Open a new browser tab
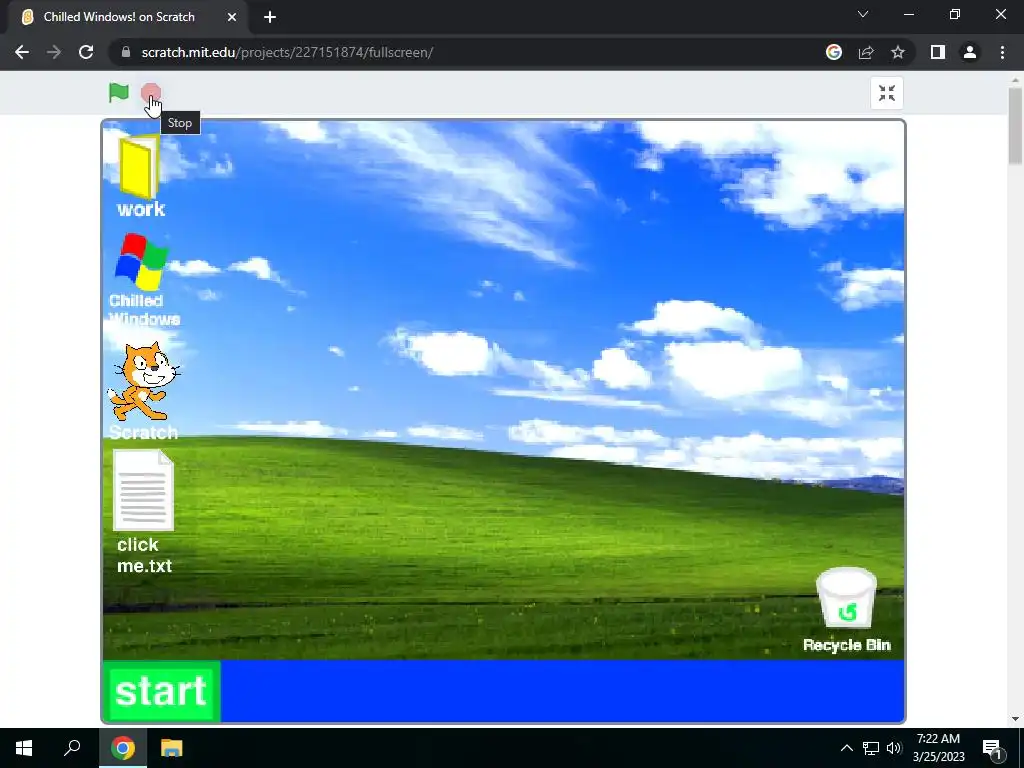Screen dimensions: 1024x768 tap(270, 17)
